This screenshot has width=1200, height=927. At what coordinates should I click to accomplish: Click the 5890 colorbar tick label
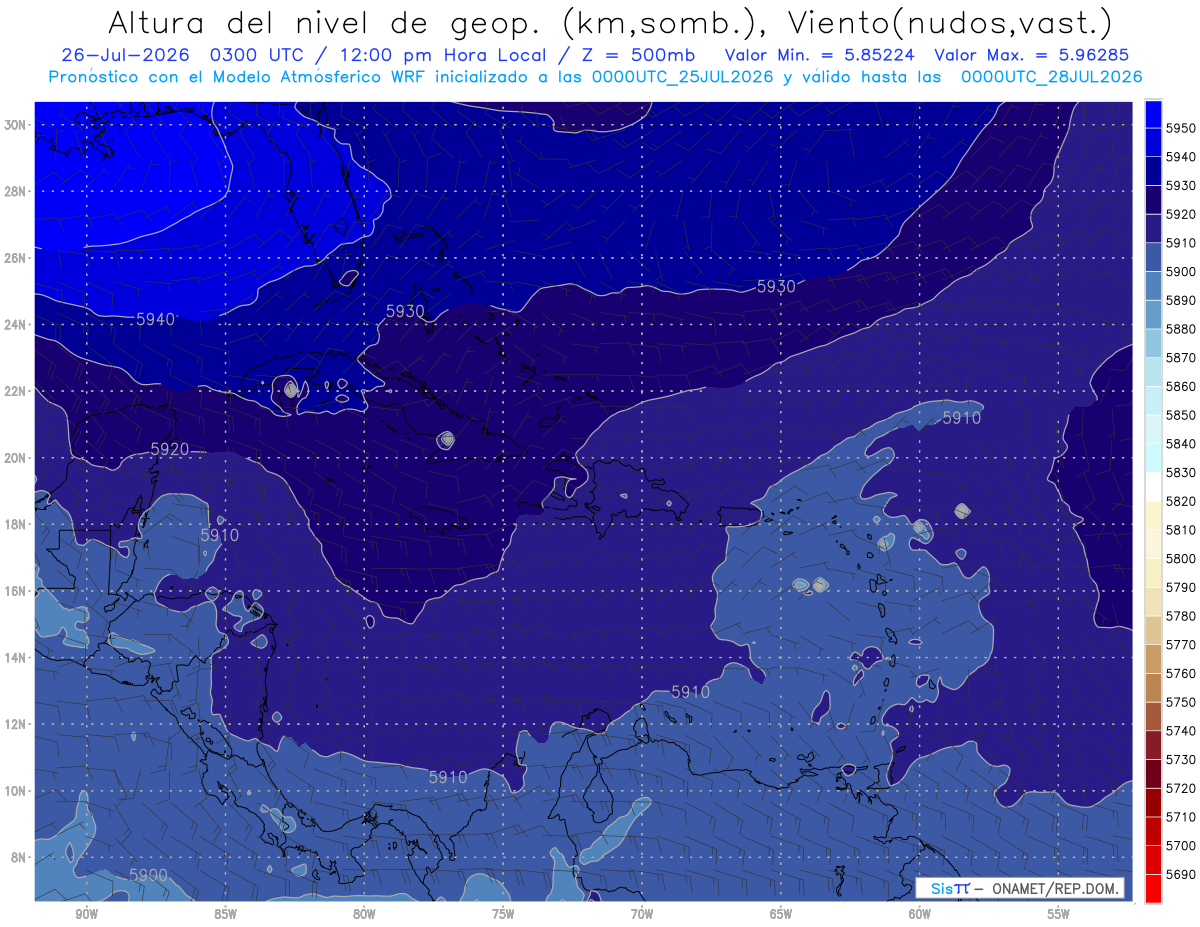tap(1180, 300)
